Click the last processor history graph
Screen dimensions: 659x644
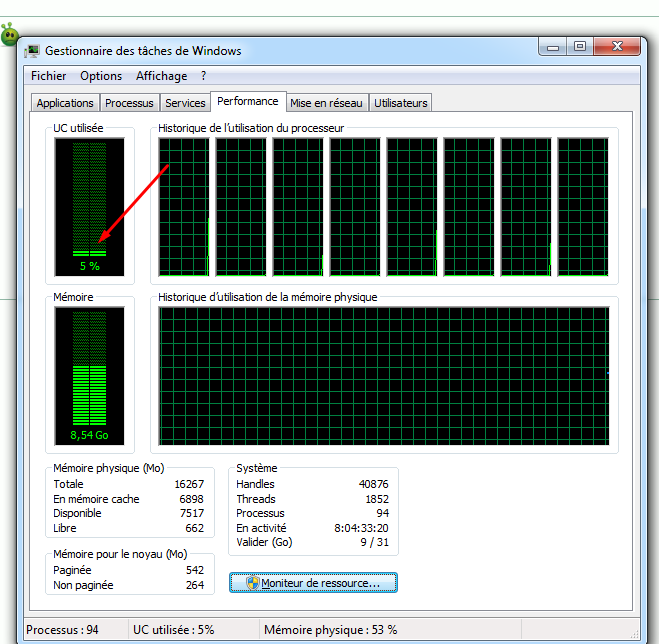[583, 207]
